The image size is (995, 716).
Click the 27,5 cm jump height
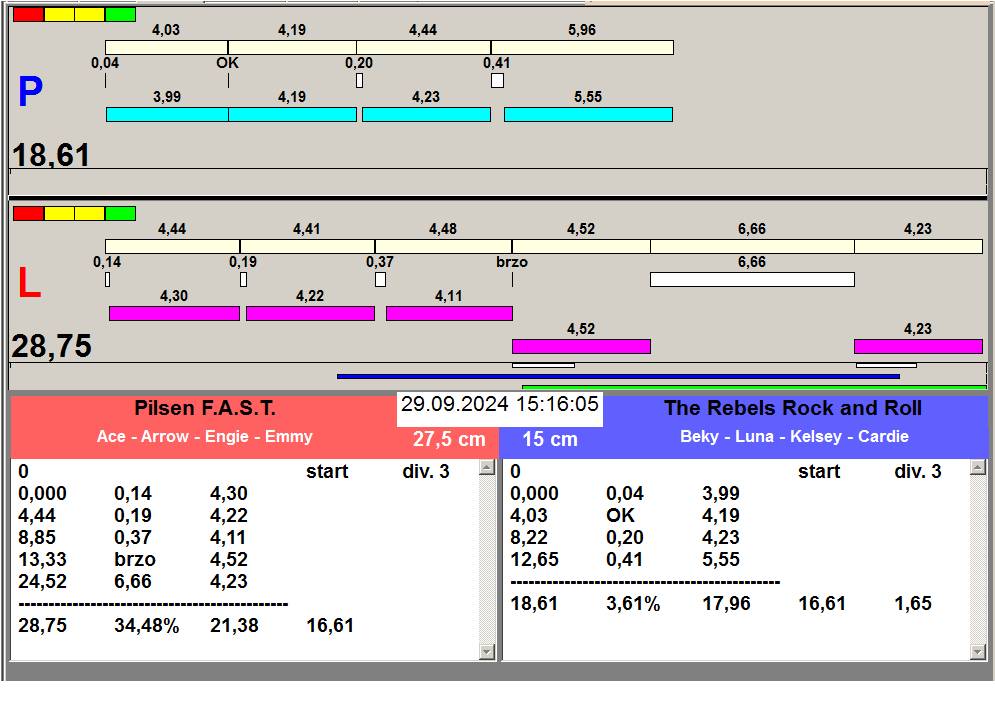(x=449, y=439)
